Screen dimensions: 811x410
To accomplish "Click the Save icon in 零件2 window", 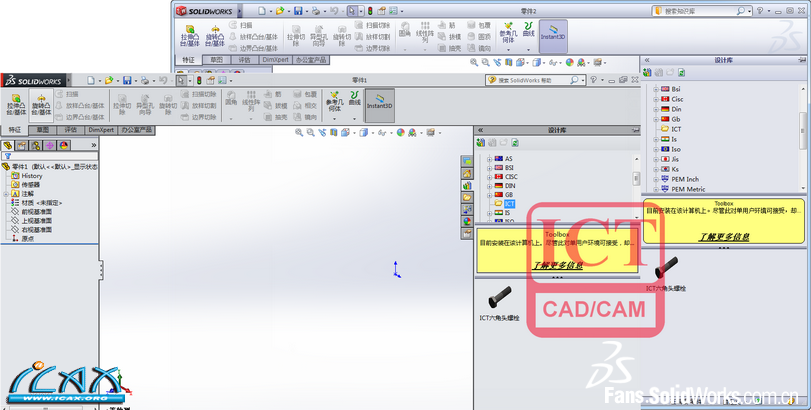I will 298,11.
